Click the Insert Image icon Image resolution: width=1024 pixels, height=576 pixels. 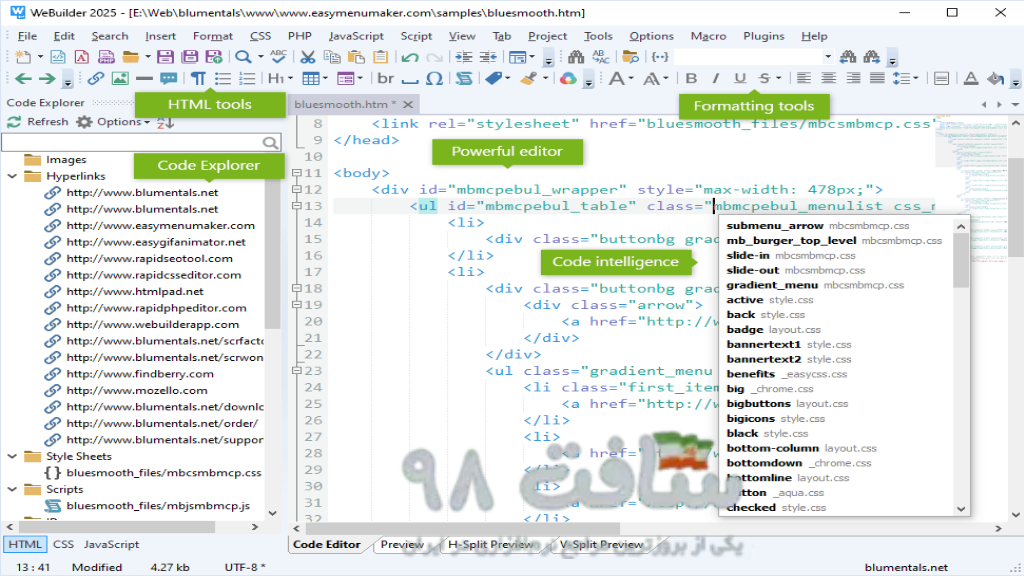tap(120, 79)
